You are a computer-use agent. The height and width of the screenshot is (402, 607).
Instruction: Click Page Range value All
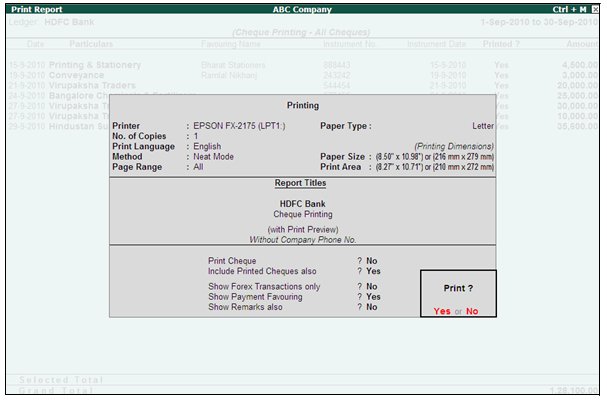pyautogui.click(x=198, y=167)
